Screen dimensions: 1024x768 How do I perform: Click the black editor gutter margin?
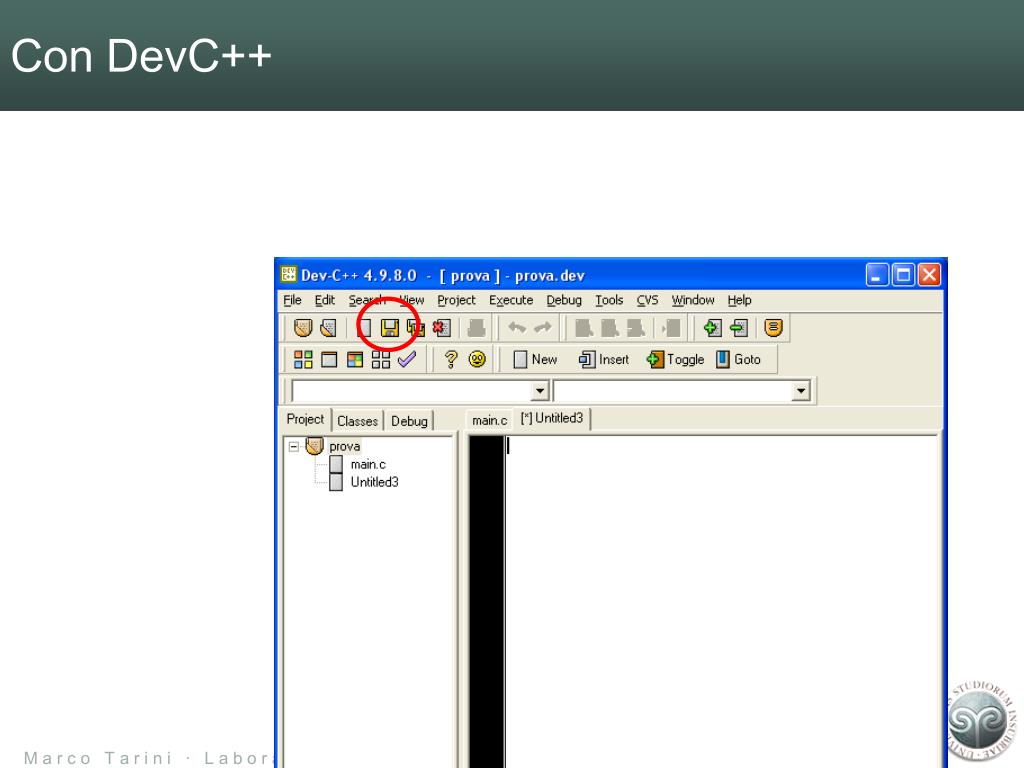pos(487,601)
